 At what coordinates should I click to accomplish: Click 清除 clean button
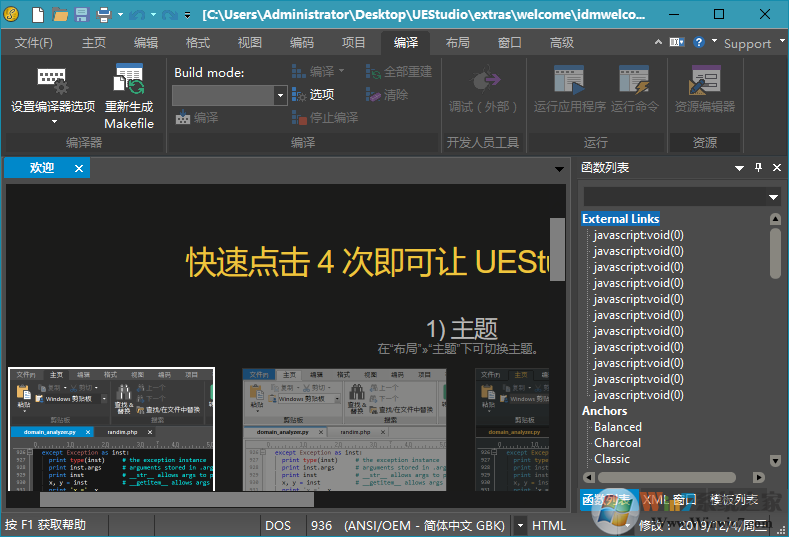coord(386,95)
